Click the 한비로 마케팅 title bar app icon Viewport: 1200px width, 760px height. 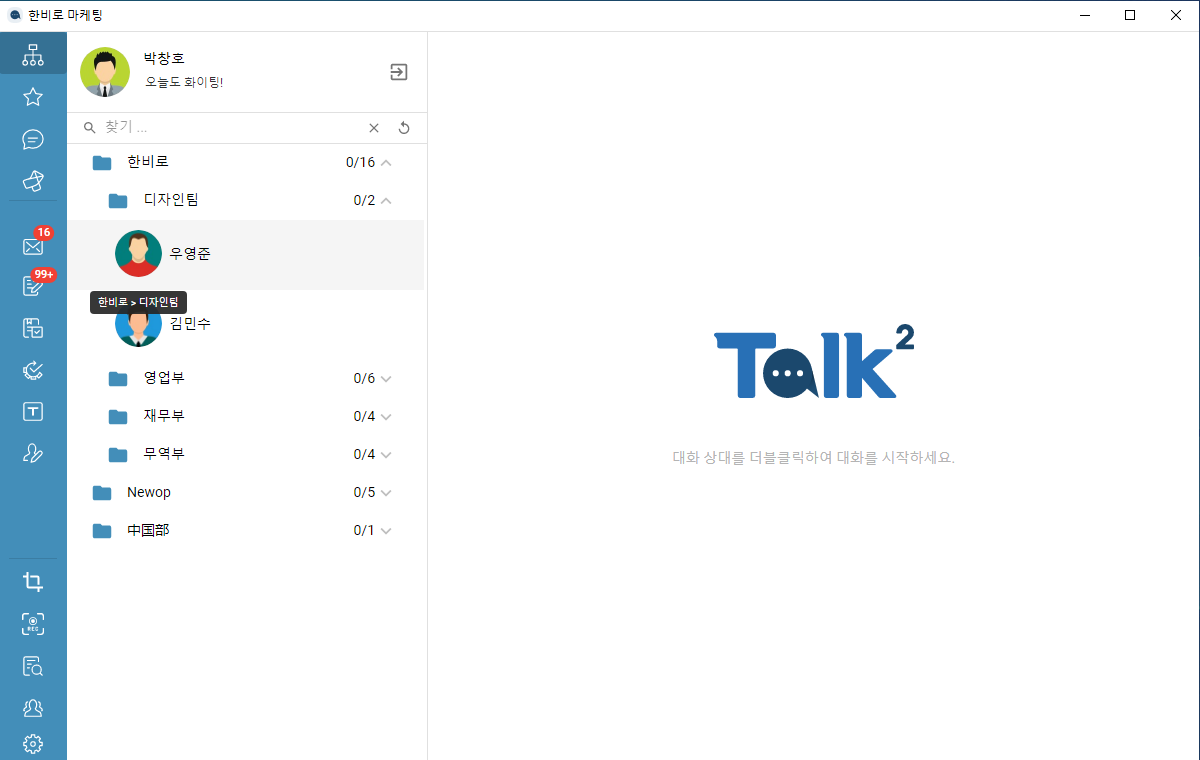(15, 15)
